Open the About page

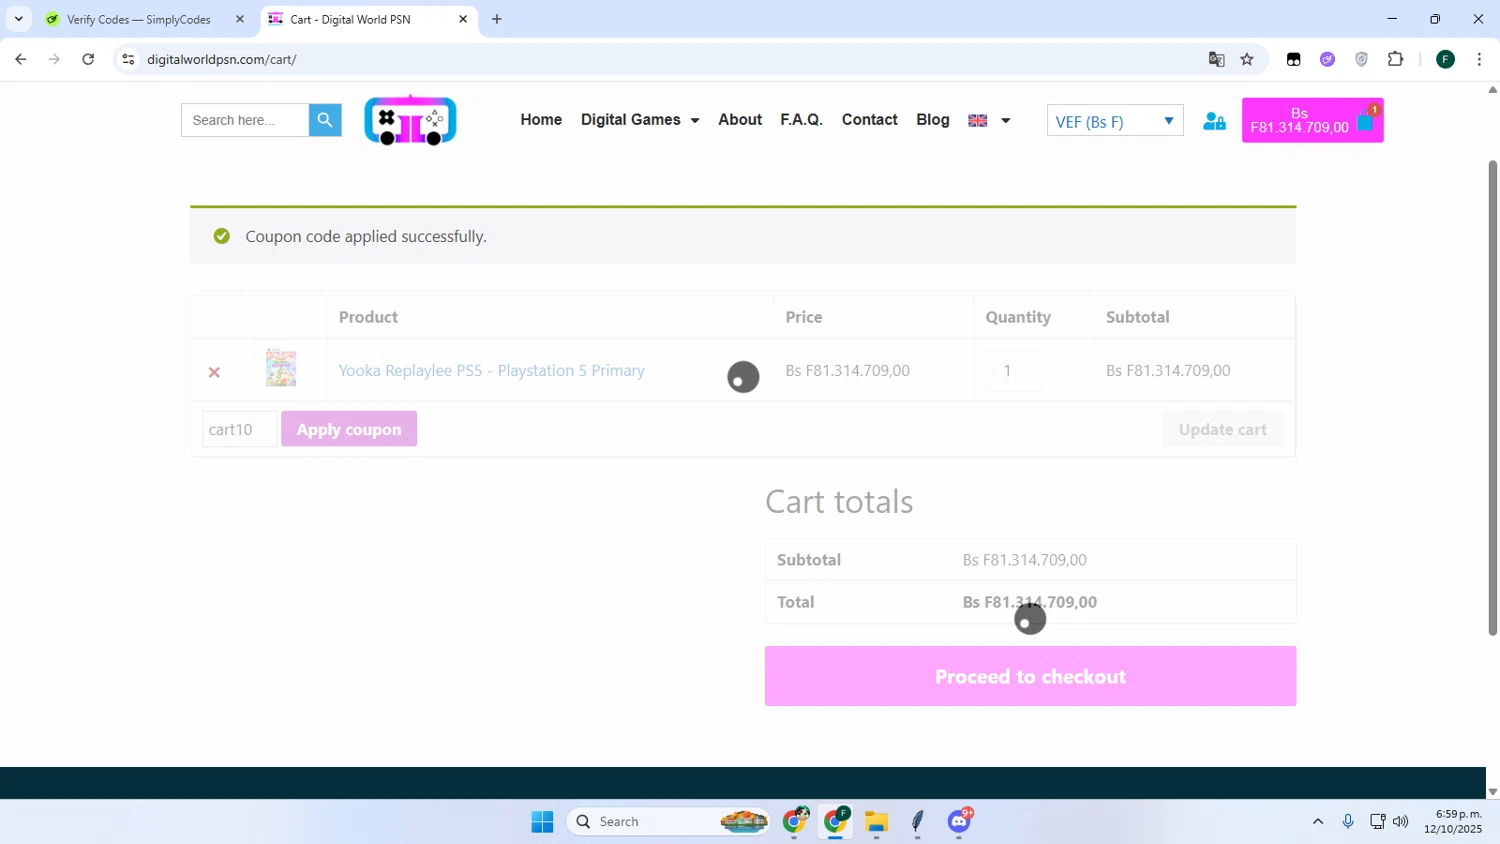(x=740, y=120)
